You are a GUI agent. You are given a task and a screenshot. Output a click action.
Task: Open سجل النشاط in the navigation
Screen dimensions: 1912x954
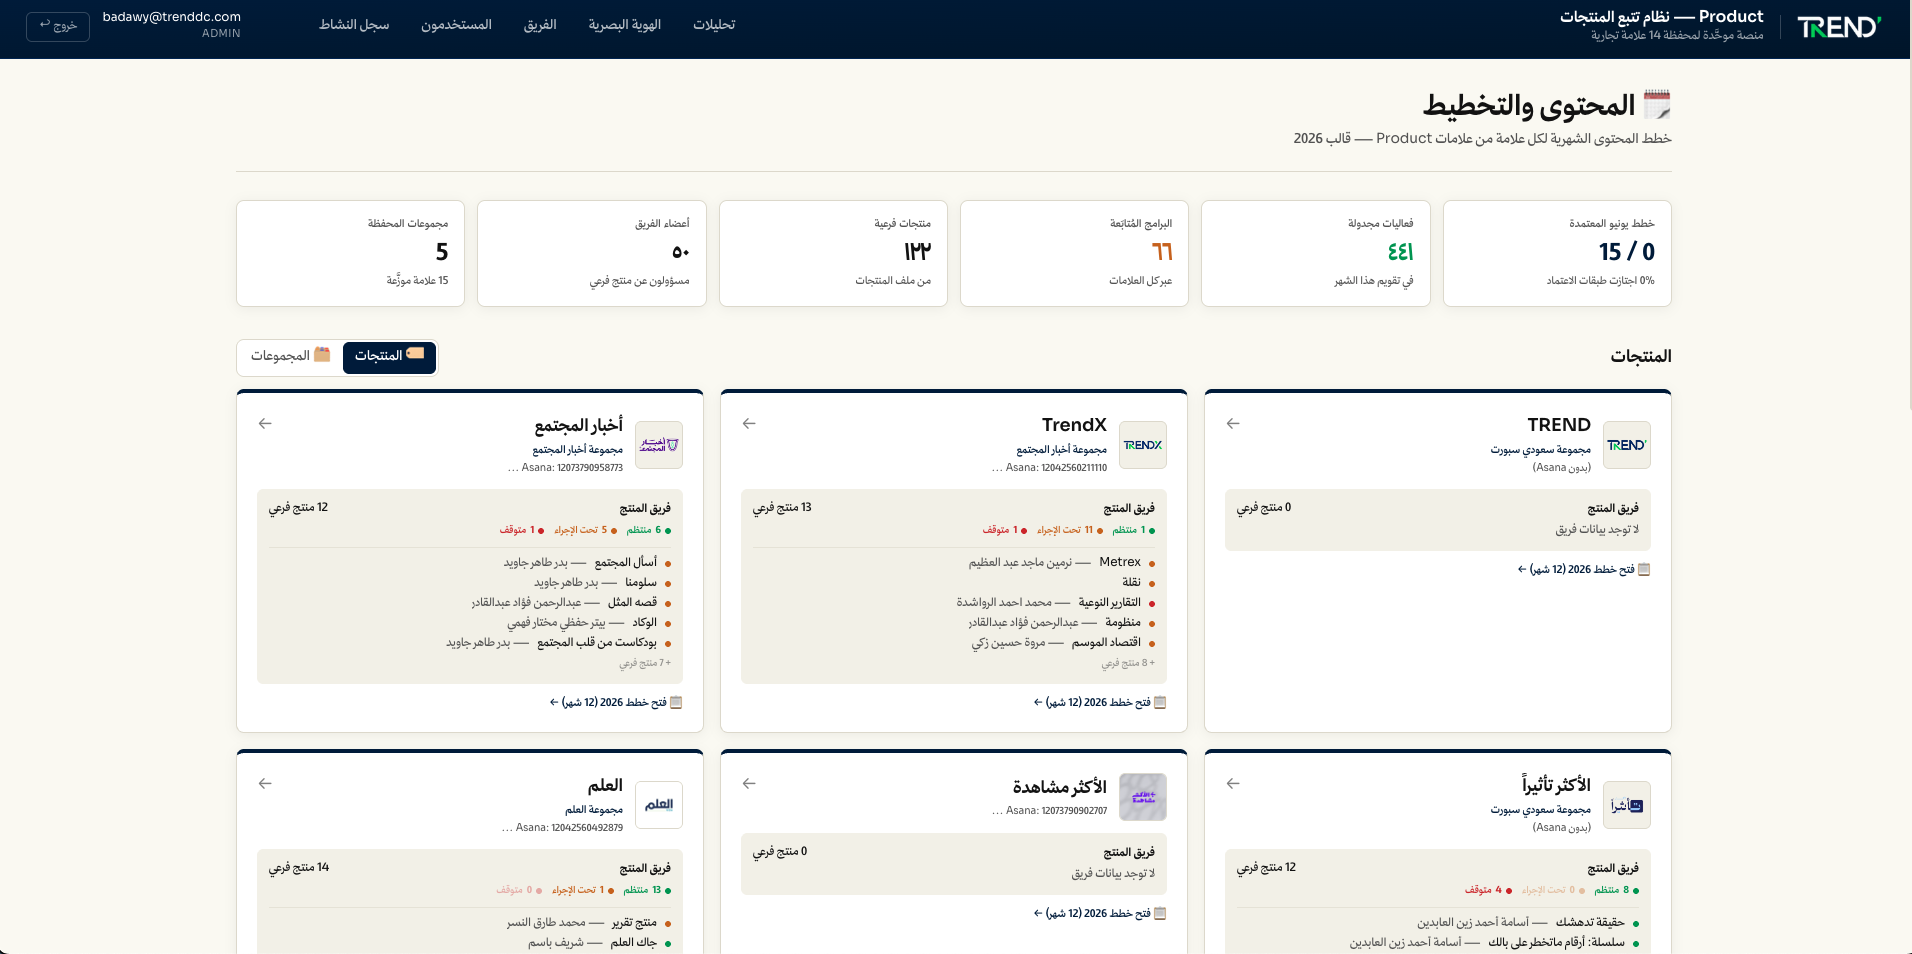tap(354, 25)
